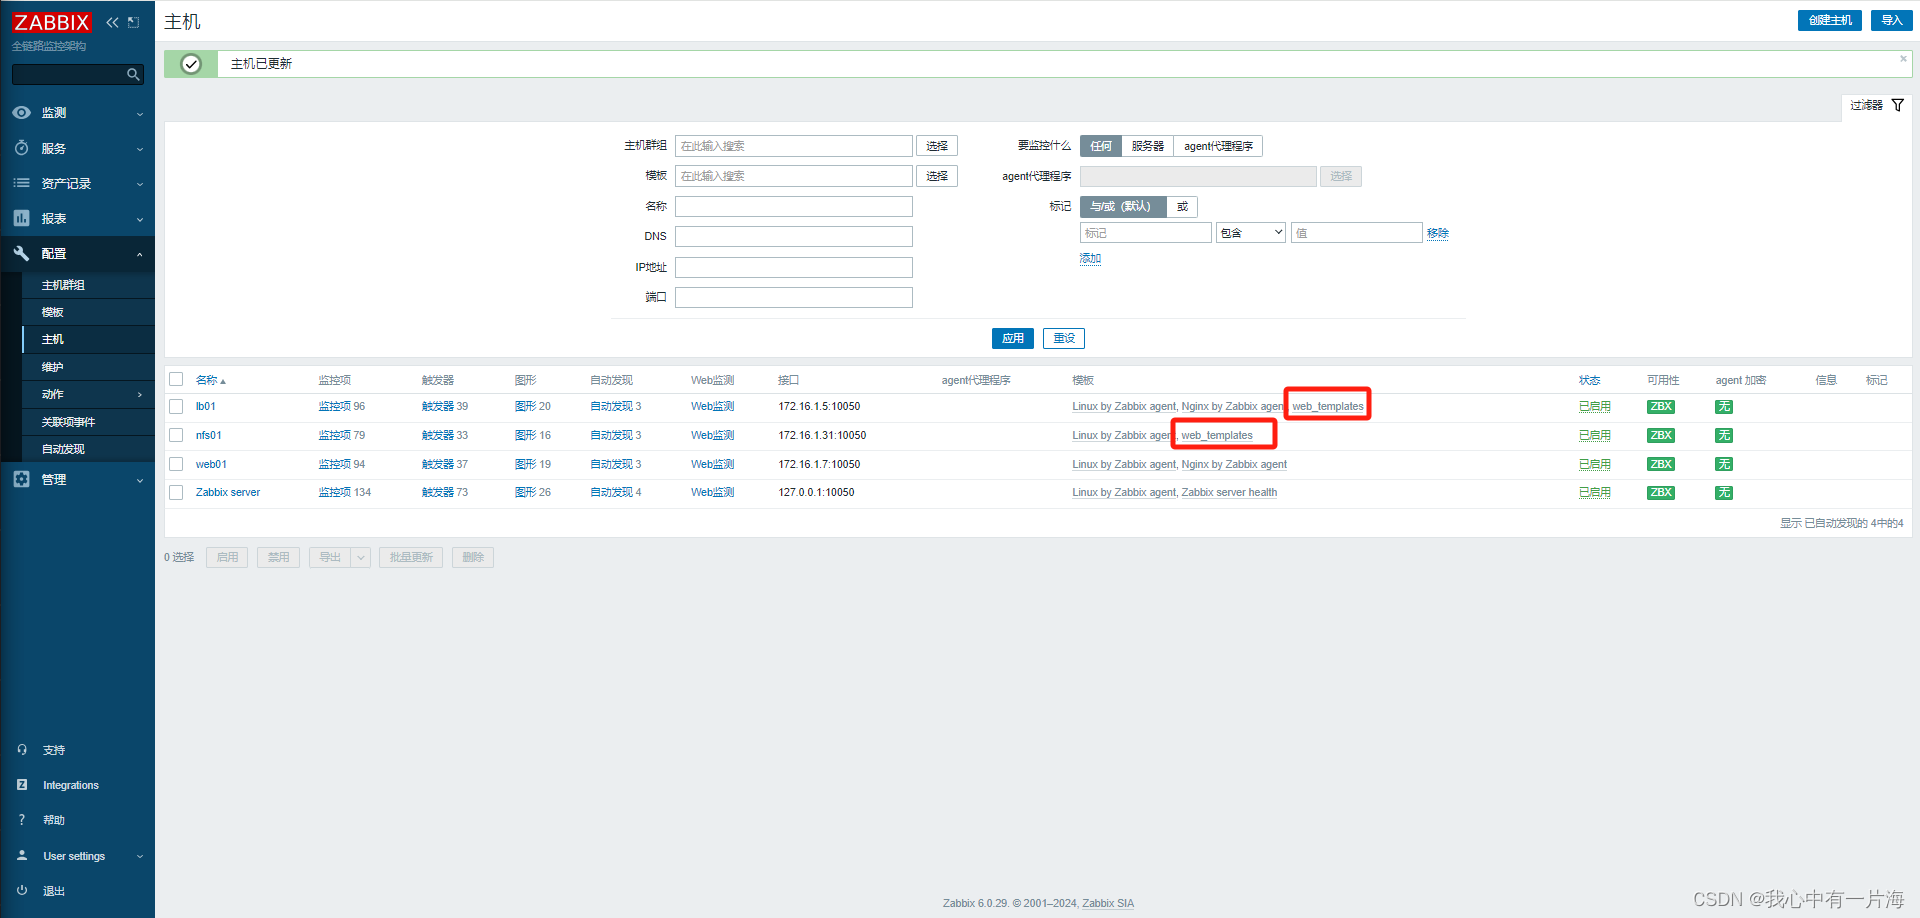Expand the 监测 menu chevron
Viewport: 1920px width, 918px height.
pos(140,114)
